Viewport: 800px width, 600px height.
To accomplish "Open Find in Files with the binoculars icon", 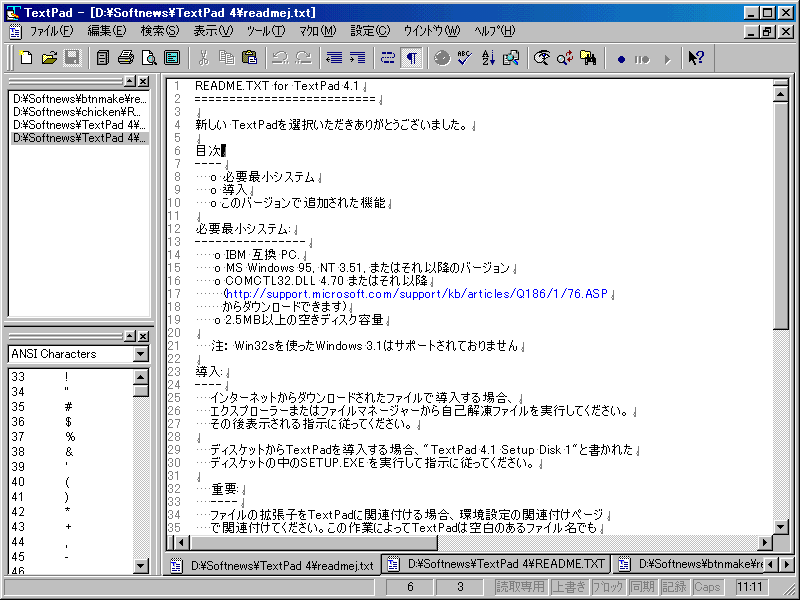I will point(588,58).
